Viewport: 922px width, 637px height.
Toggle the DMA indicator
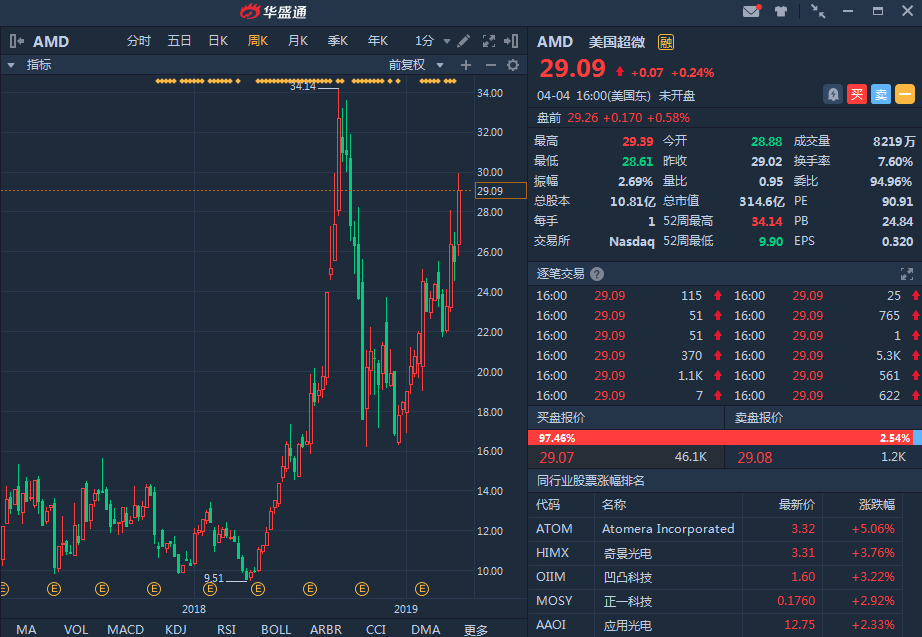[x=426, y=629]
